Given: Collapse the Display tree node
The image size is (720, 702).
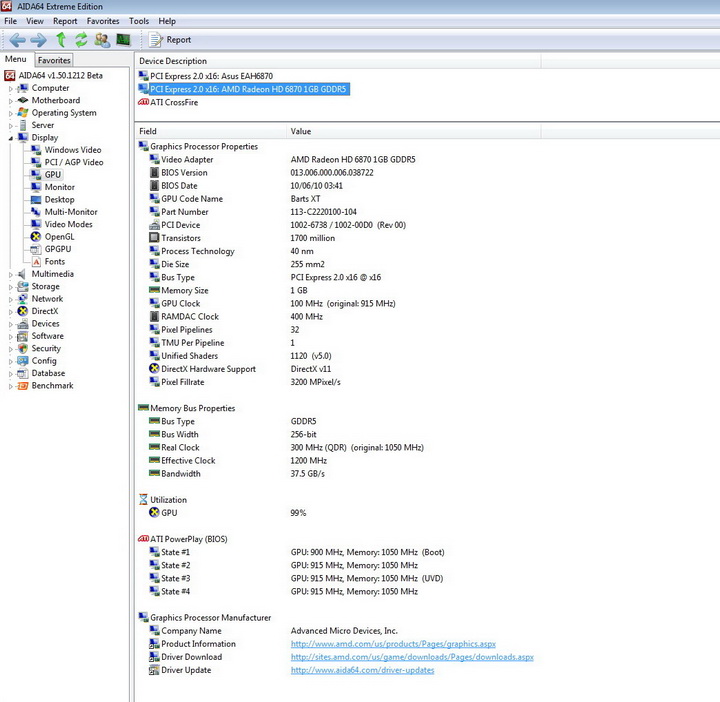Looking at the screenshot, I should [10, 138].
